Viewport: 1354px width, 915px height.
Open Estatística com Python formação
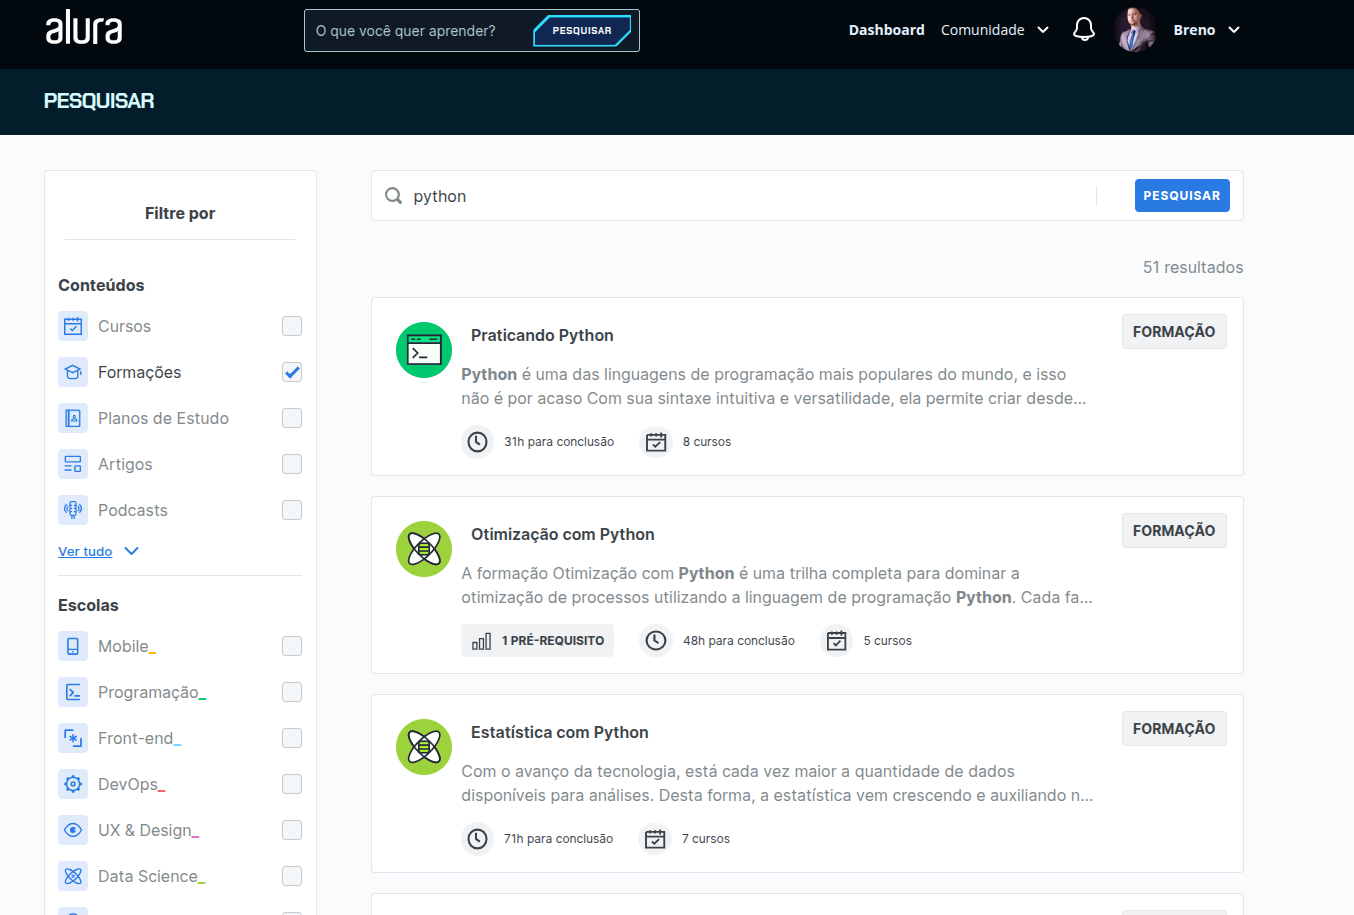tap(560, 732)
